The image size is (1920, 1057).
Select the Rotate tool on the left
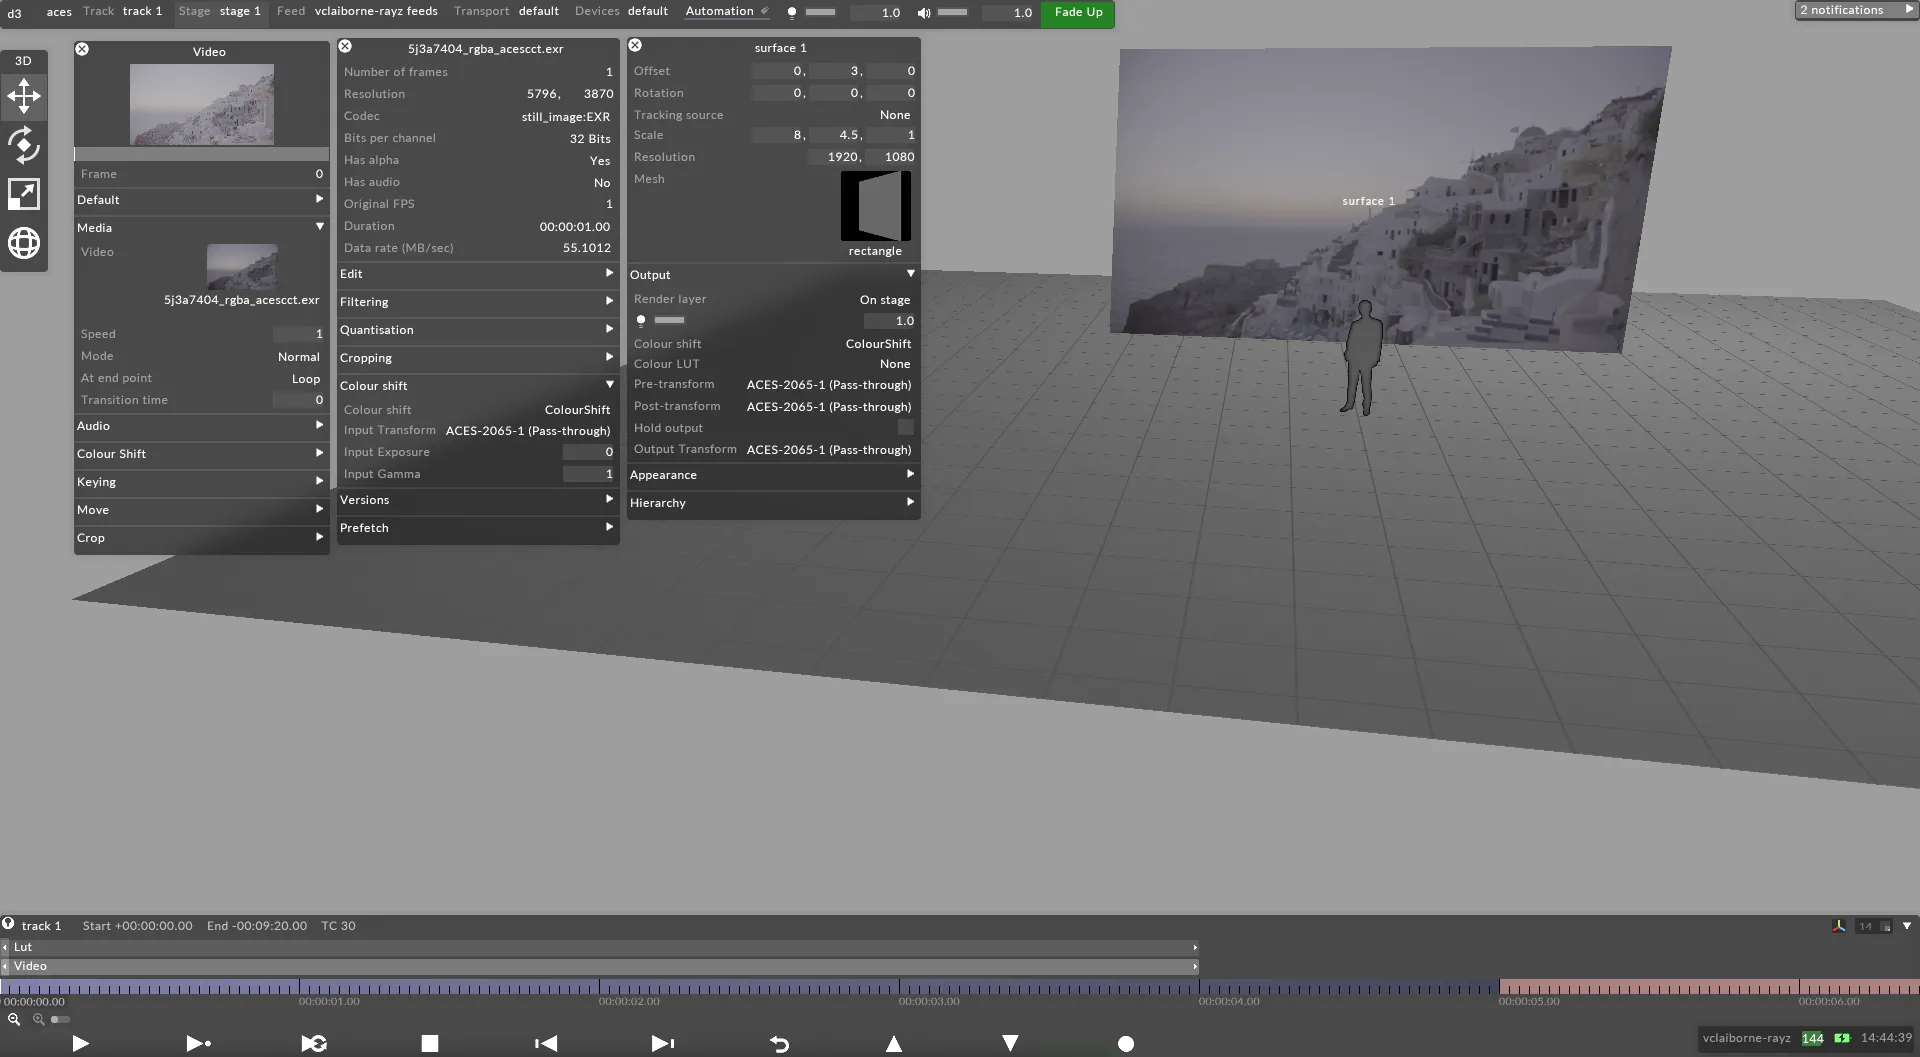pos(24,145)
